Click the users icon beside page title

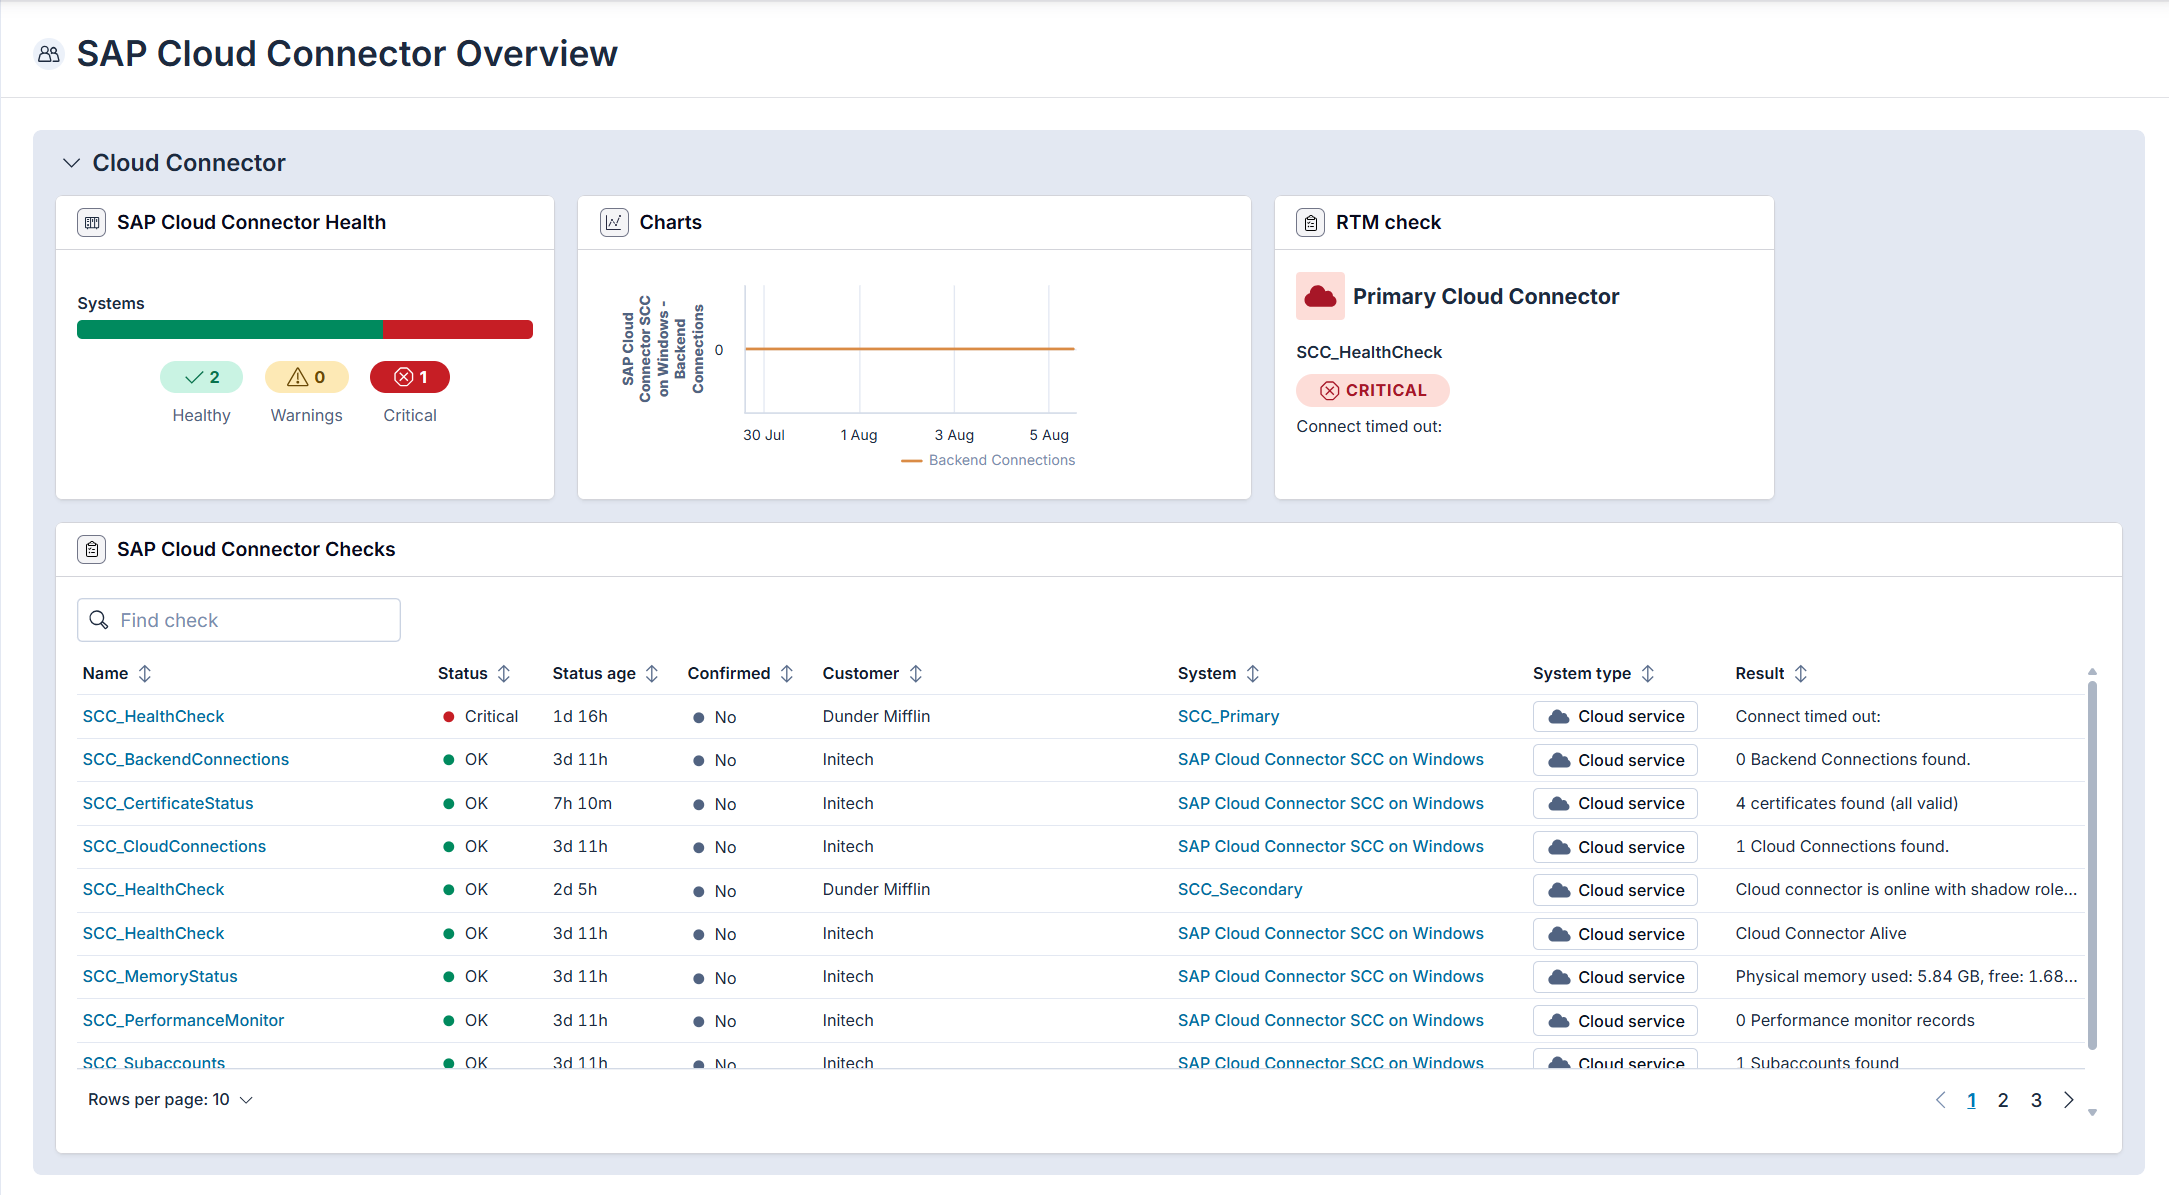pyautogui.click(x=48, y=53)
